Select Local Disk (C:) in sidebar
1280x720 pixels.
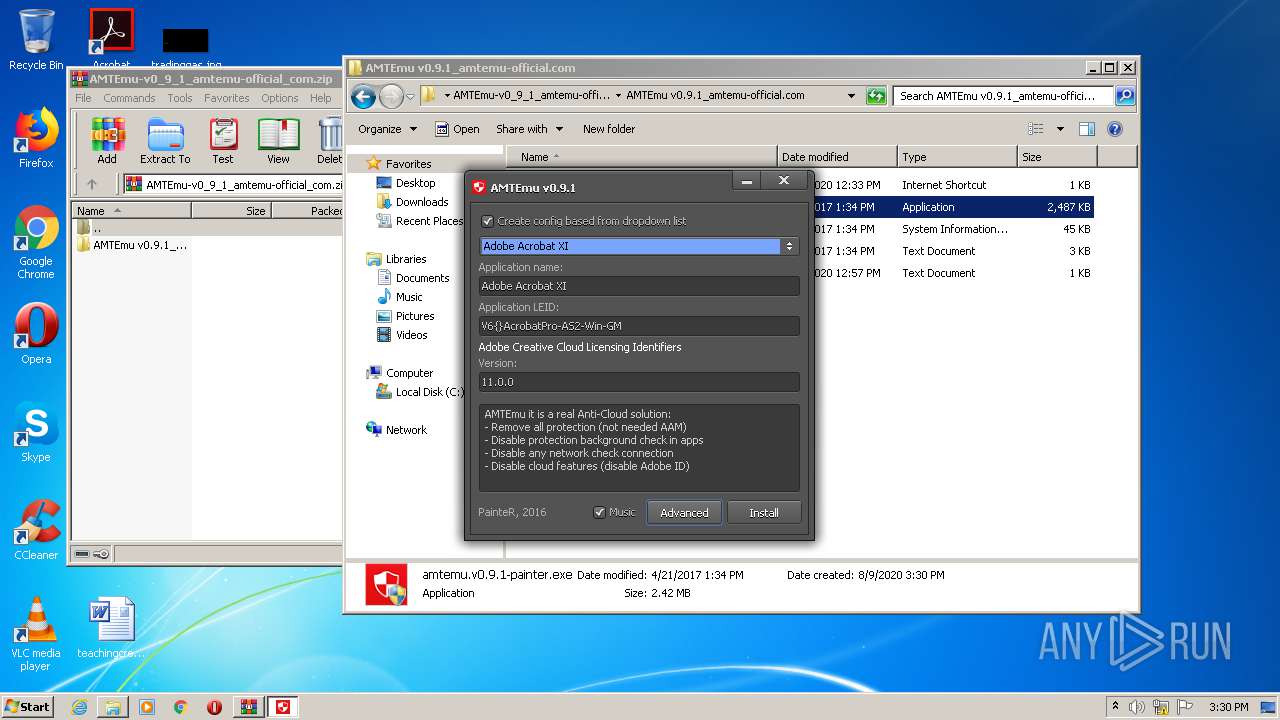(x=420, y=392)
